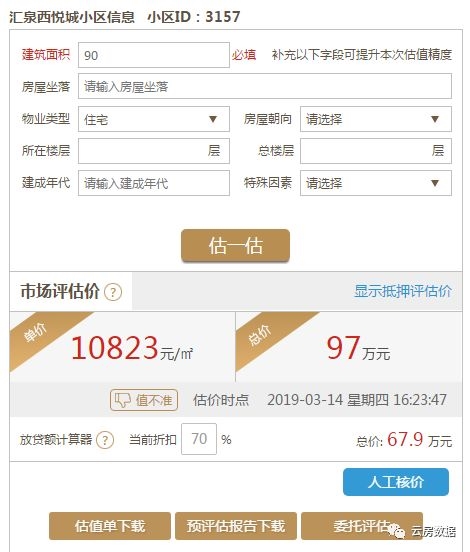Click the 建筑面积 input field containing 90
Viewport: 470px width, 552px height.
click(154, 55)
